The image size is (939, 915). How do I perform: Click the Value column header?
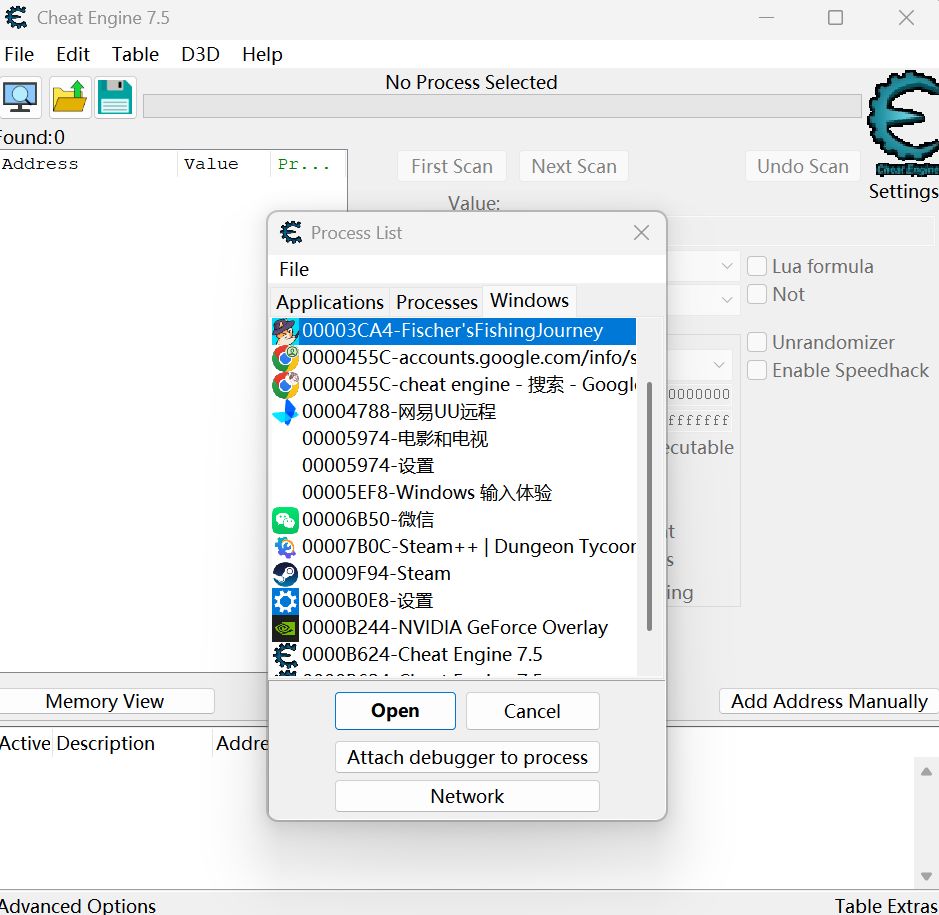(x=224, y=164)
